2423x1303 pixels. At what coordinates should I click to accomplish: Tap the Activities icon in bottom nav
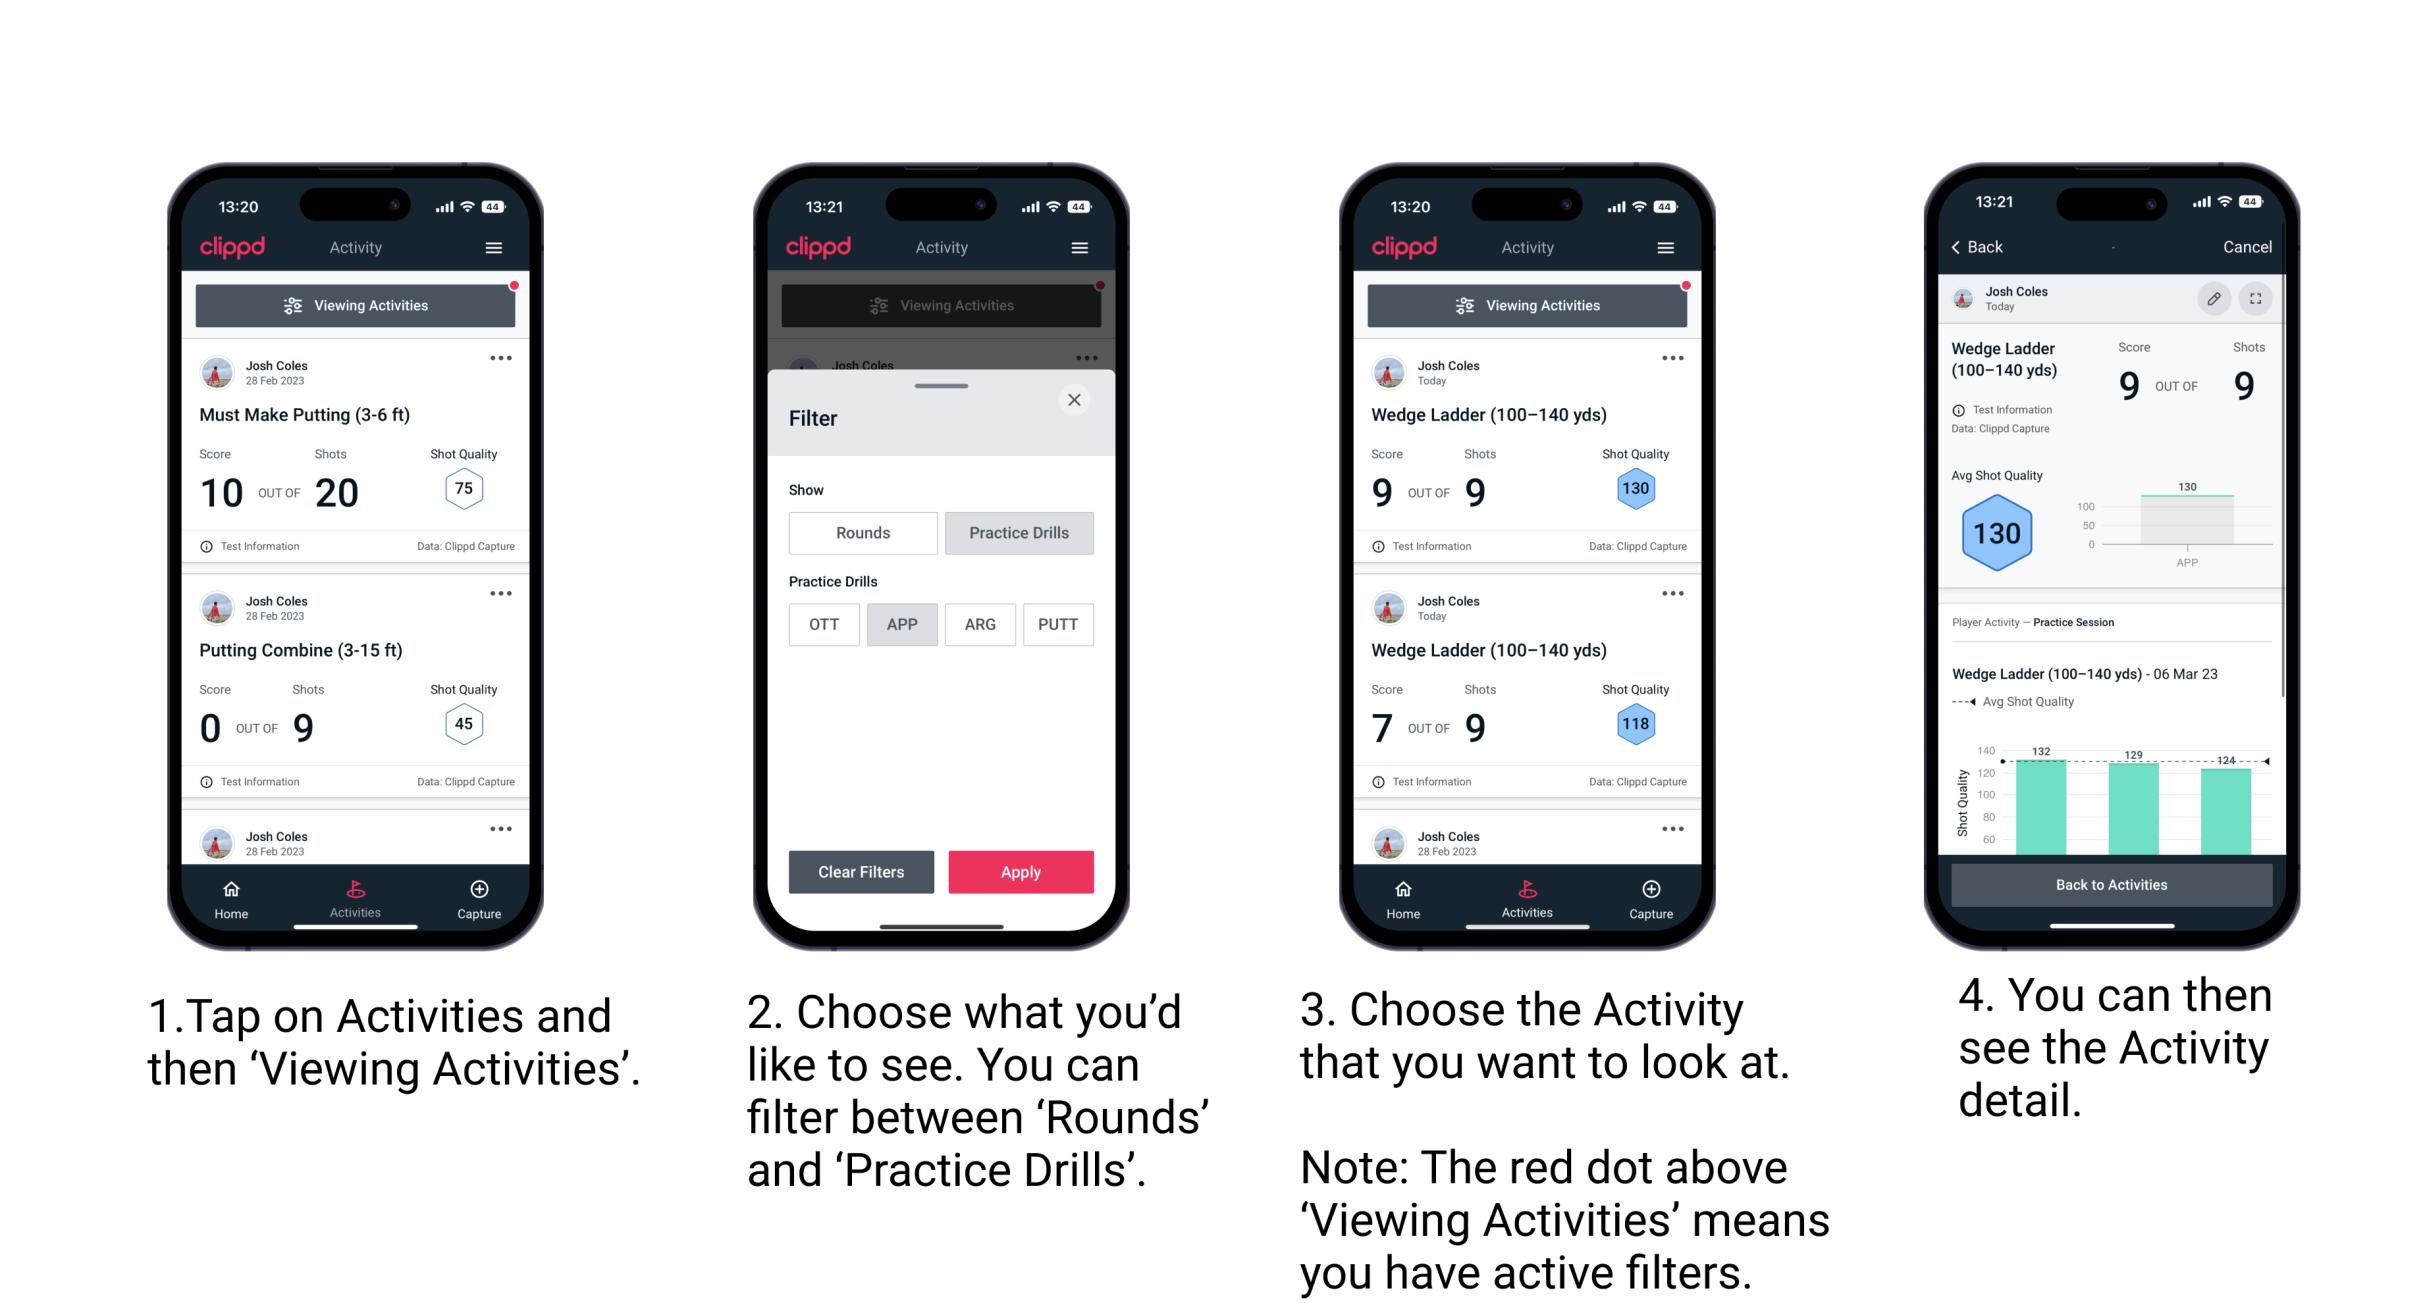coord(355,892)
